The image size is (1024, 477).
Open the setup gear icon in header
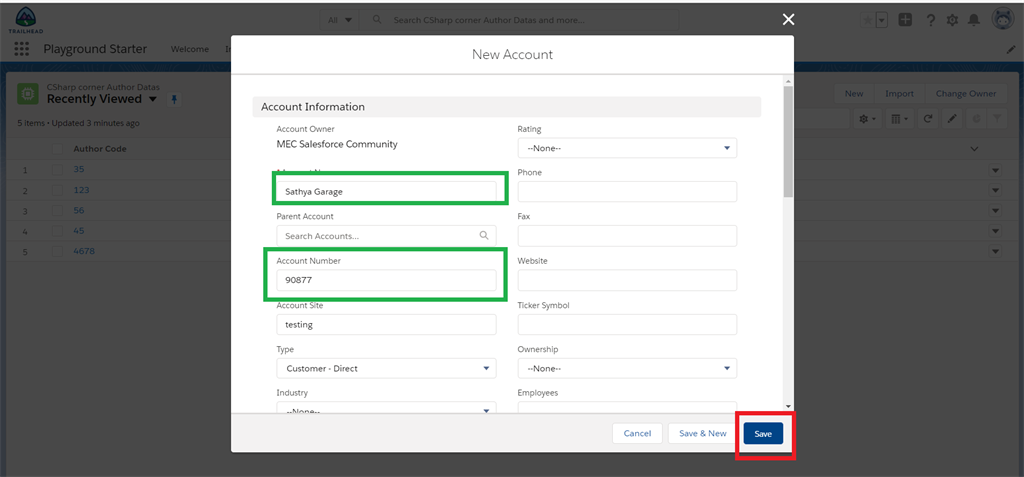(x=952, y=20)
